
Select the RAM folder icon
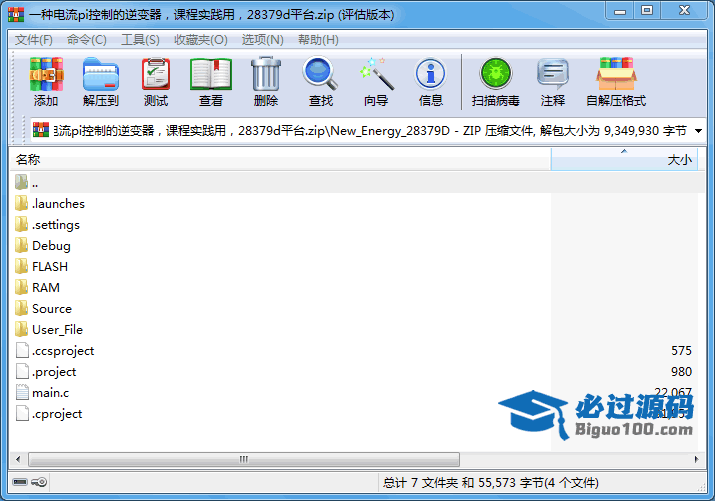click(x=21, y=287)
